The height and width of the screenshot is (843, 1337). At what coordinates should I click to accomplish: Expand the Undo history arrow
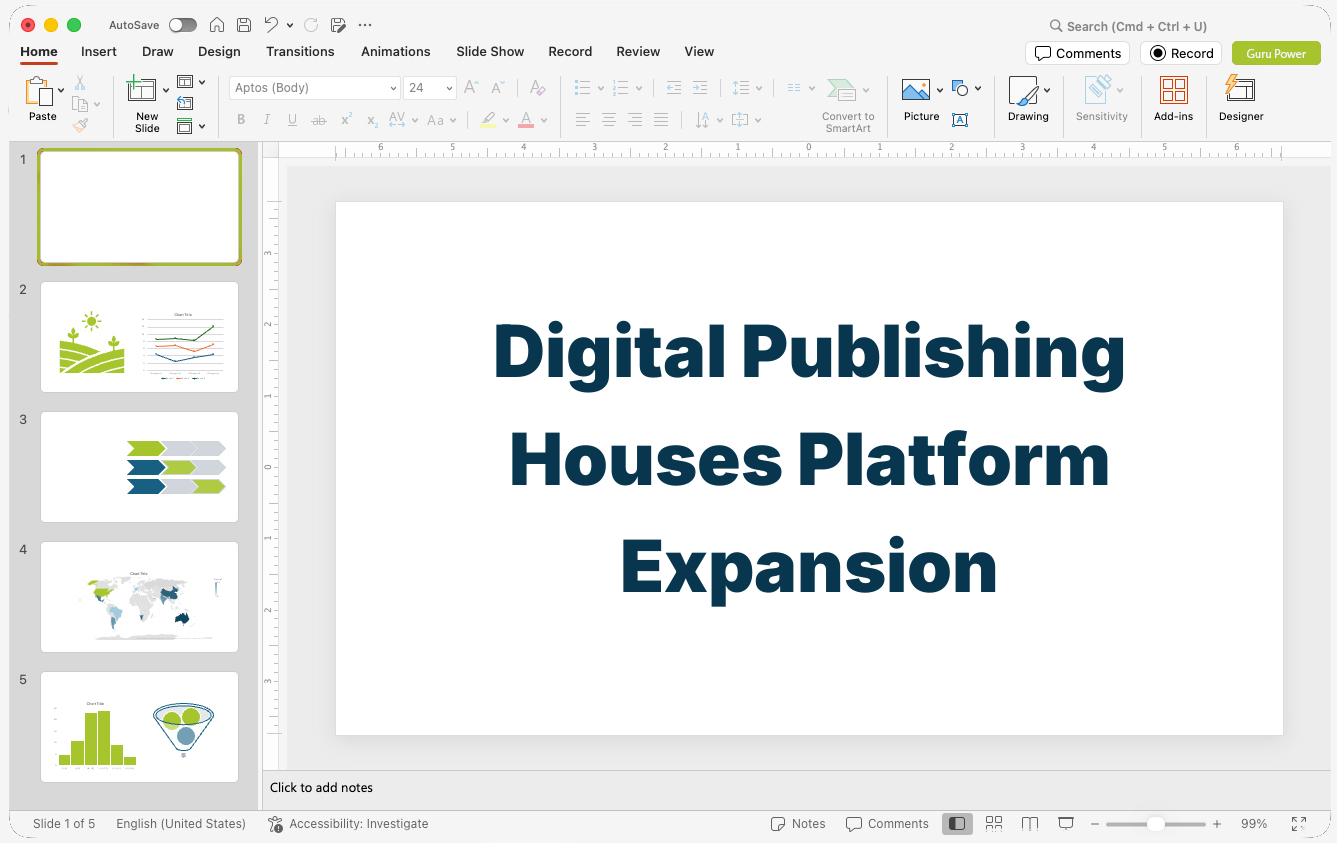click(290, 25)
